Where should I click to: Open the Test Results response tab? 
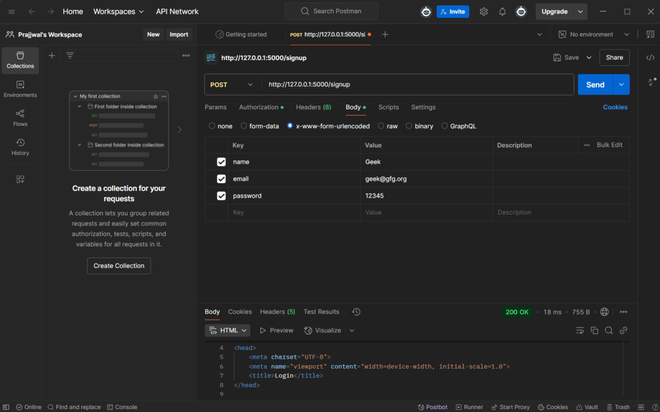pos(321,312)
